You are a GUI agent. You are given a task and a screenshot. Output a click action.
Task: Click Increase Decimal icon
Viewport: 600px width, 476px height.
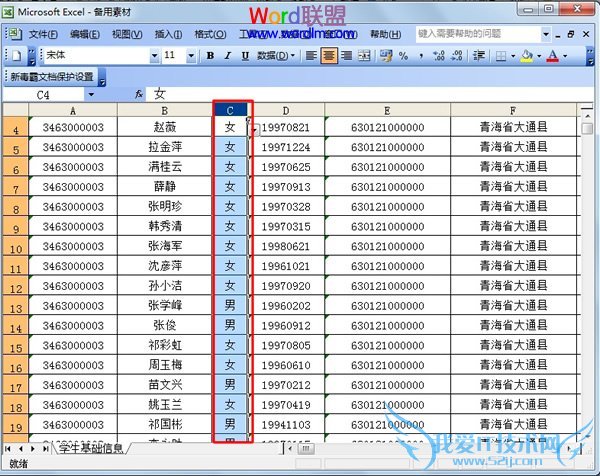pos(439,56)
